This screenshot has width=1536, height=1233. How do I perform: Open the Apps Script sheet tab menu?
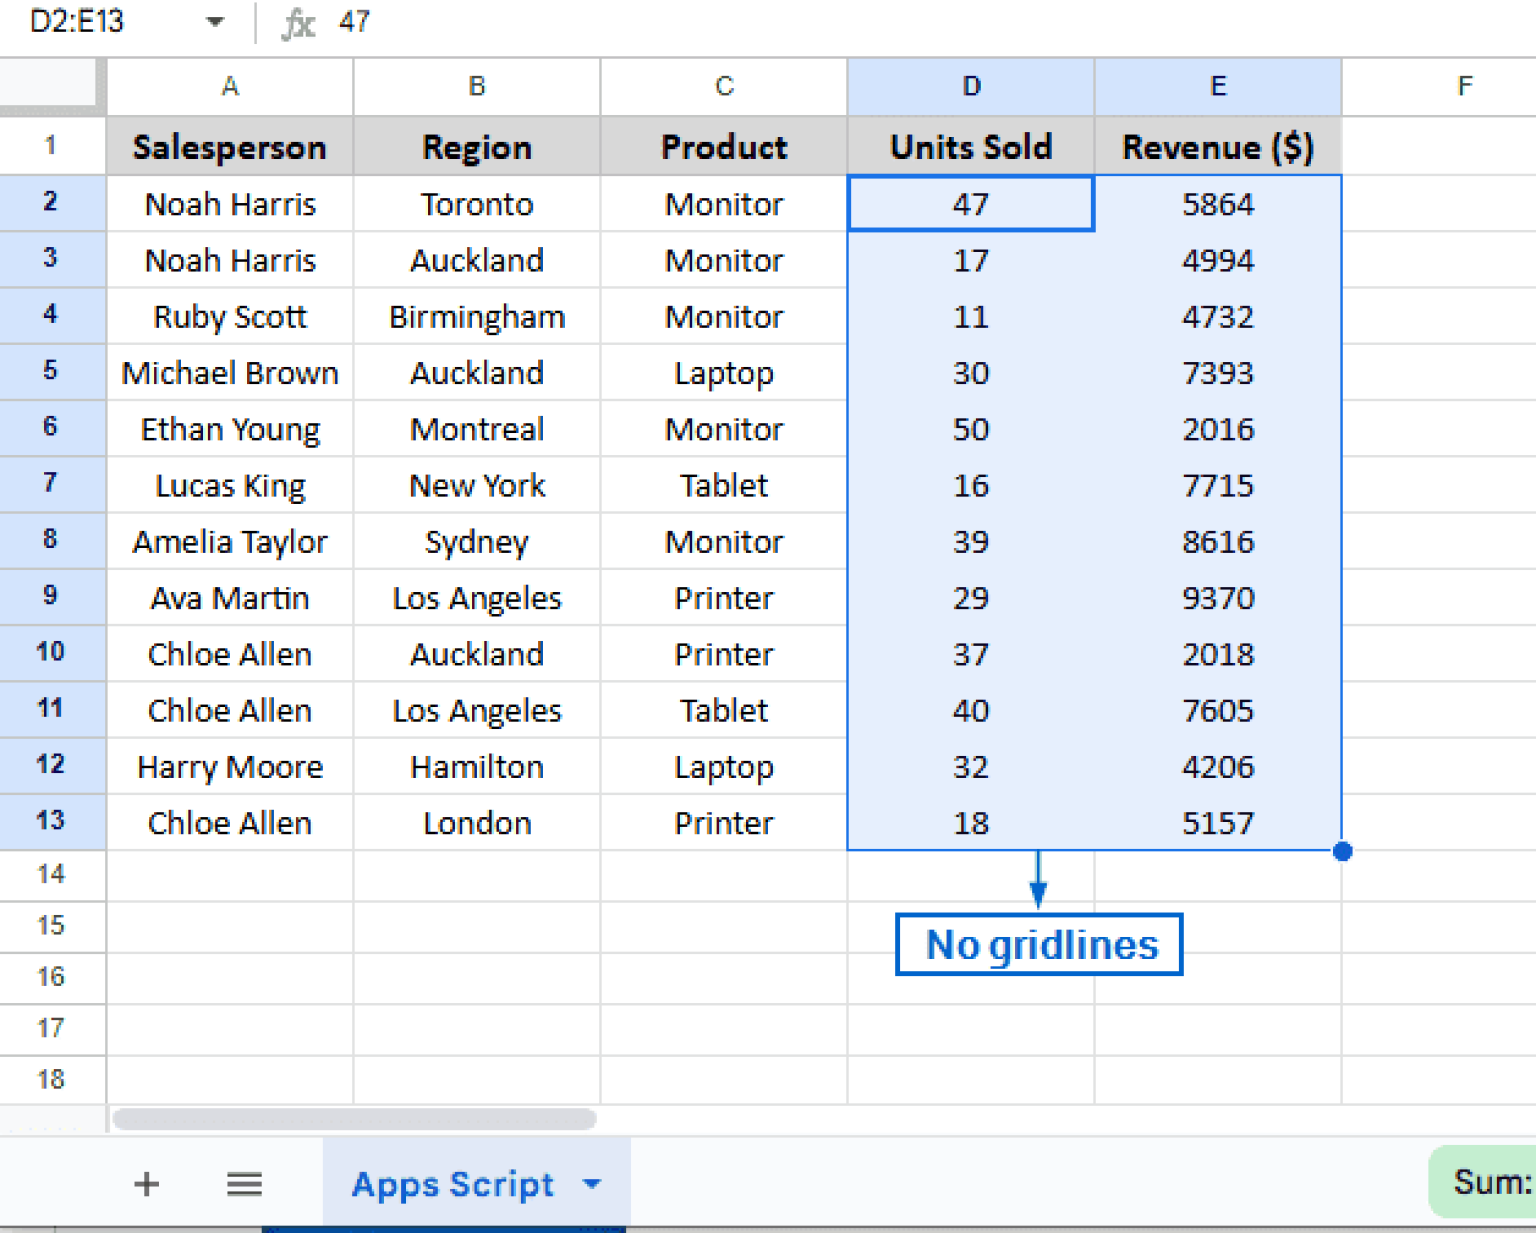[592, 1184]
